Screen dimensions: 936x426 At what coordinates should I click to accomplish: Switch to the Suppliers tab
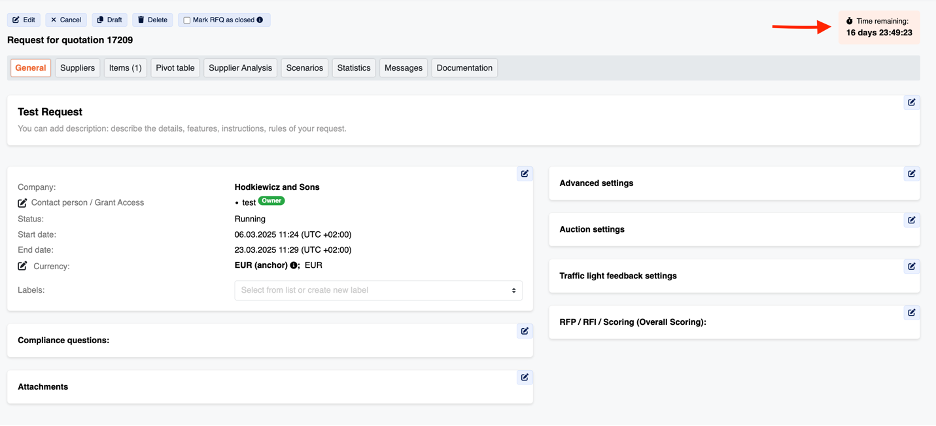[78, 68]
